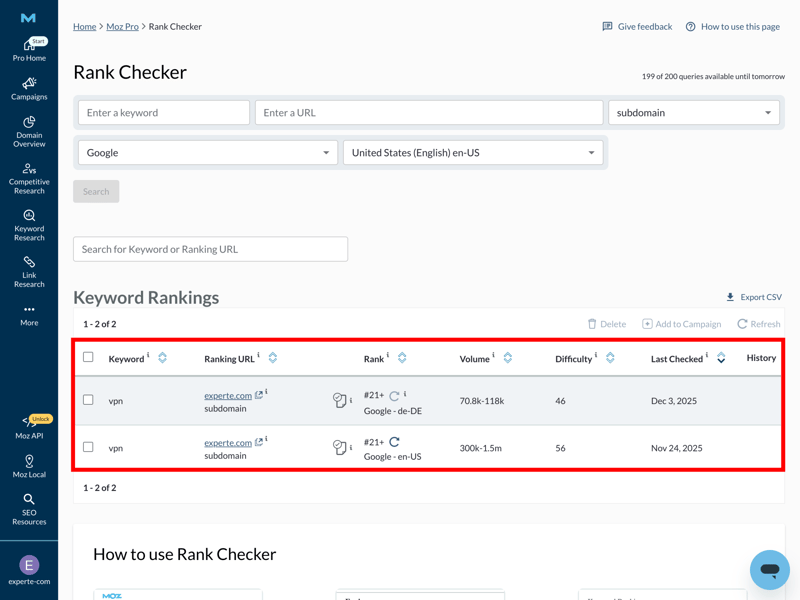
Task: Click the Give feedback link
Action: tap(637, 27)
